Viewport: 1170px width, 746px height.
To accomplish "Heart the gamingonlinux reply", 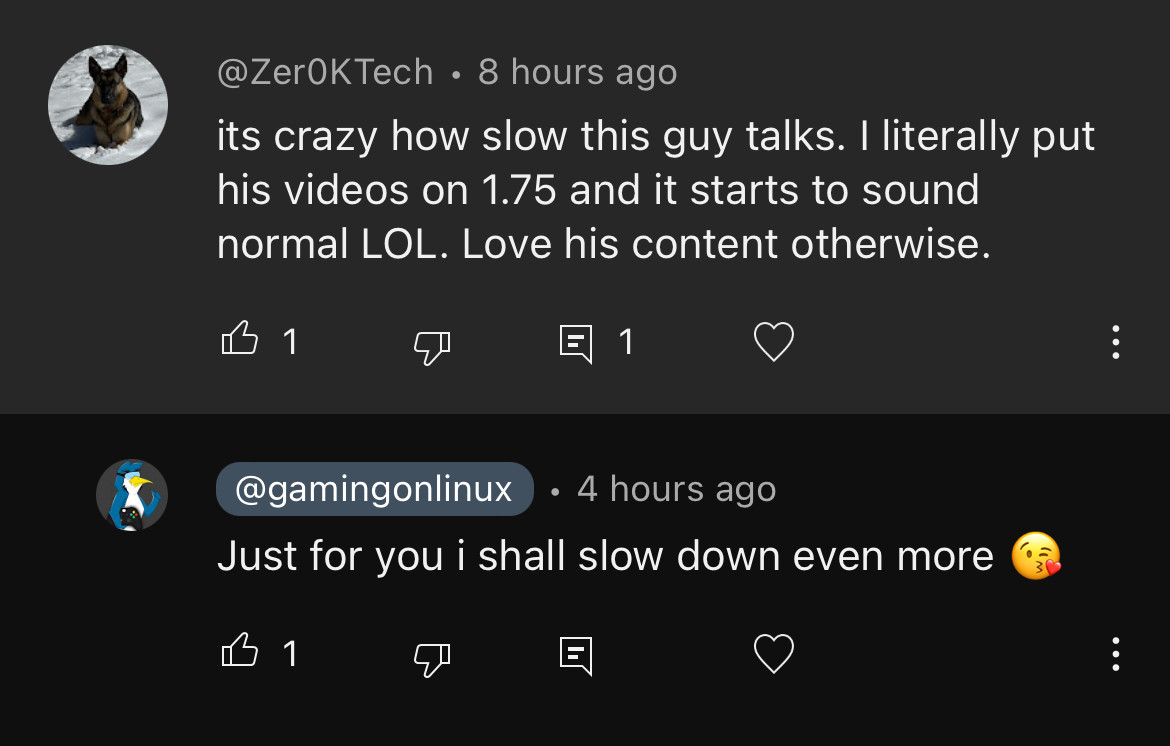I will point(773,653).
